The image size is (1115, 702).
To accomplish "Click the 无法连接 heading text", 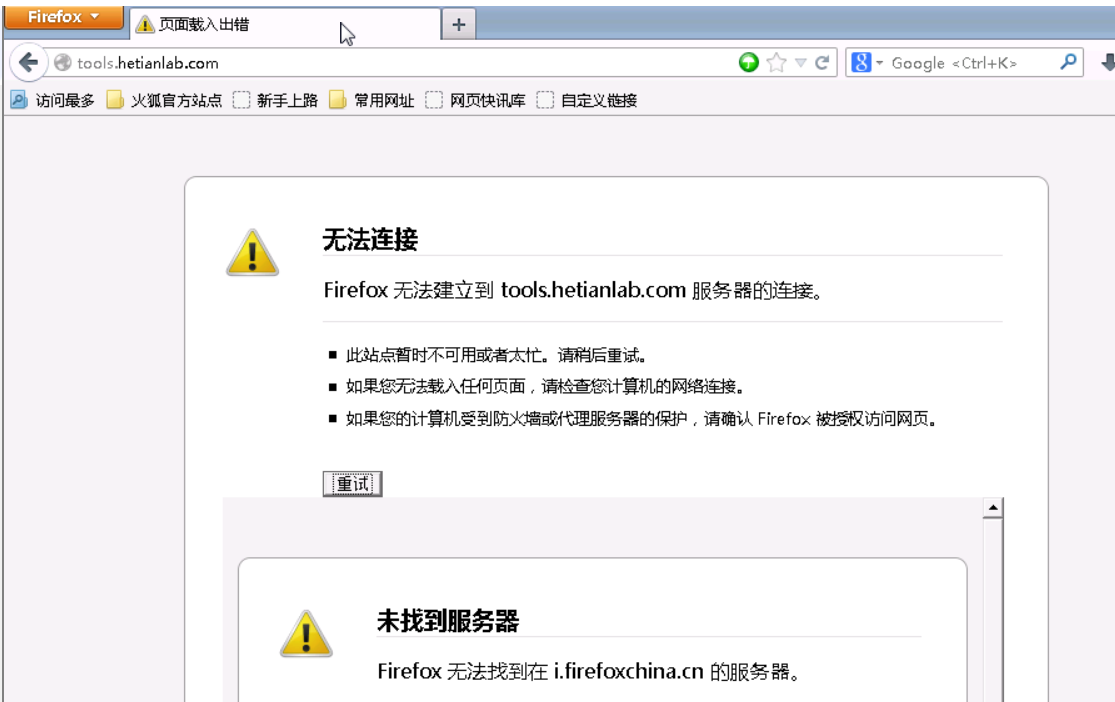I will [x=370, y=239].
